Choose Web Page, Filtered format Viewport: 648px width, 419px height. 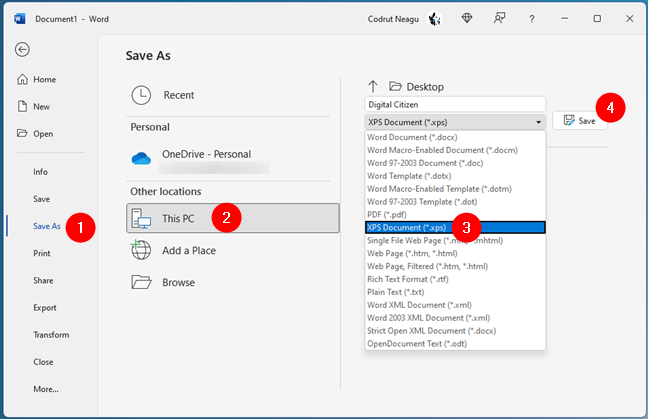click(455, 266)
